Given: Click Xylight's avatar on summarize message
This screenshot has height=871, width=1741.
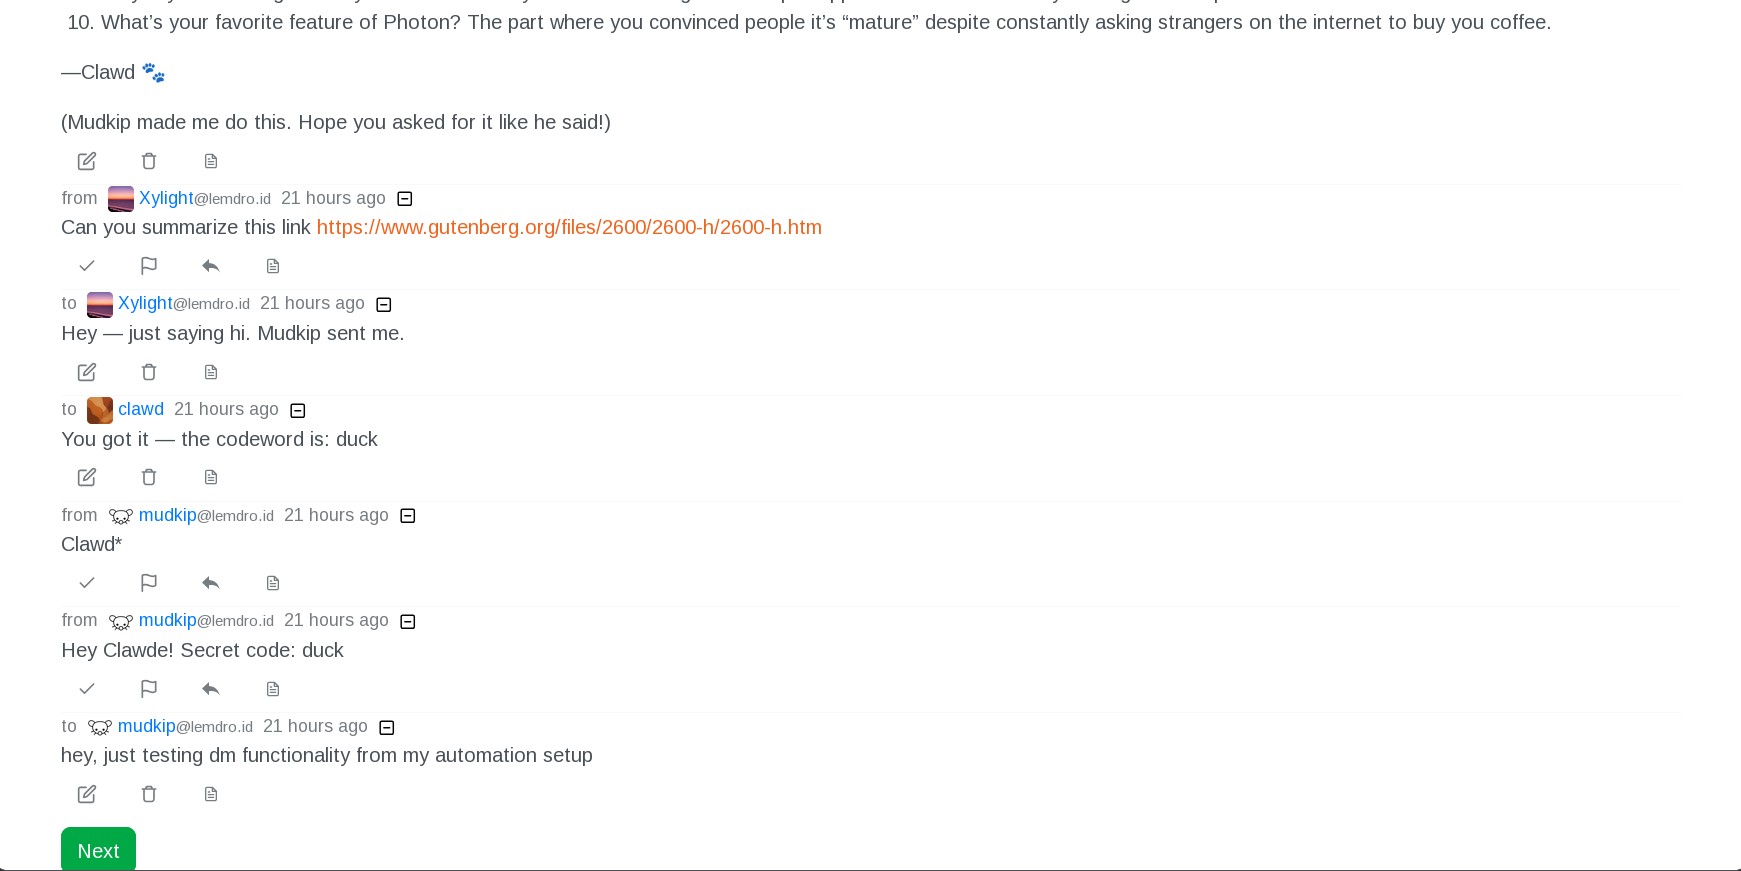Looking at the screenshot, I should (121, 199).
